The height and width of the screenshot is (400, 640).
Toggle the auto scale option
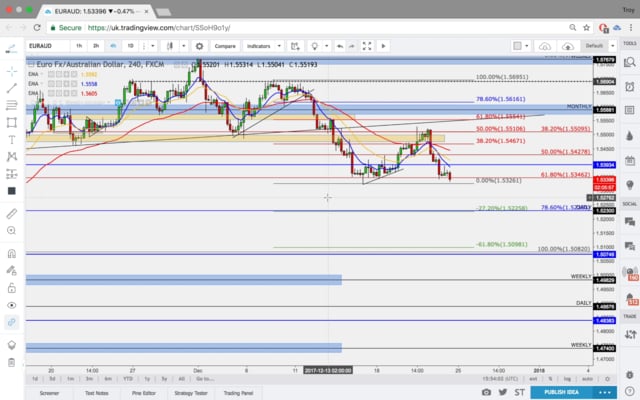click(585, 379)
